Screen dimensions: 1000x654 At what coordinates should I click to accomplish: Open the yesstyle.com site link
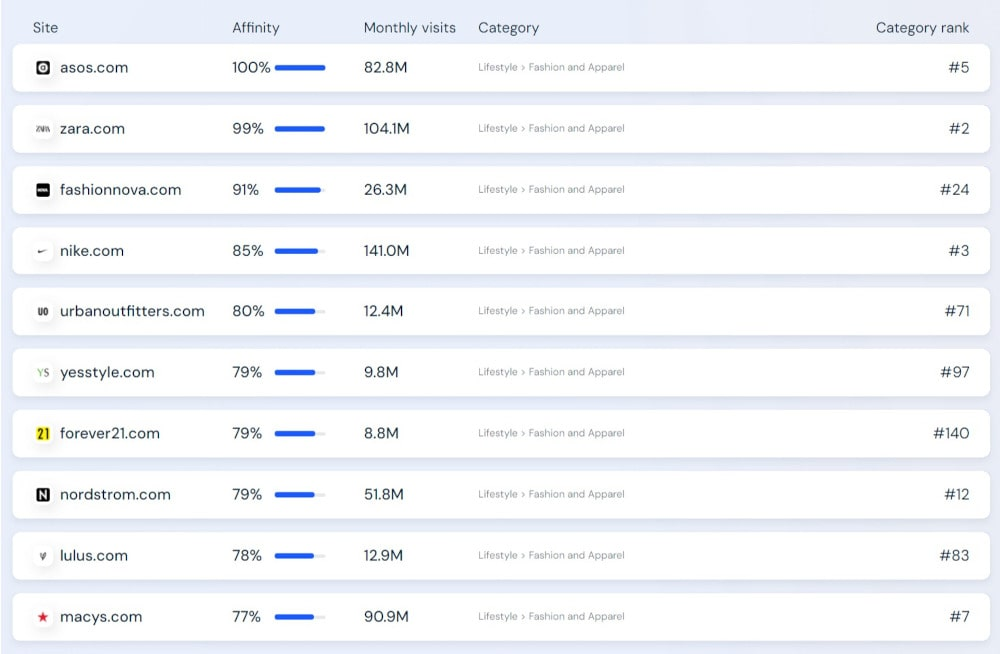tap(107, 373)
